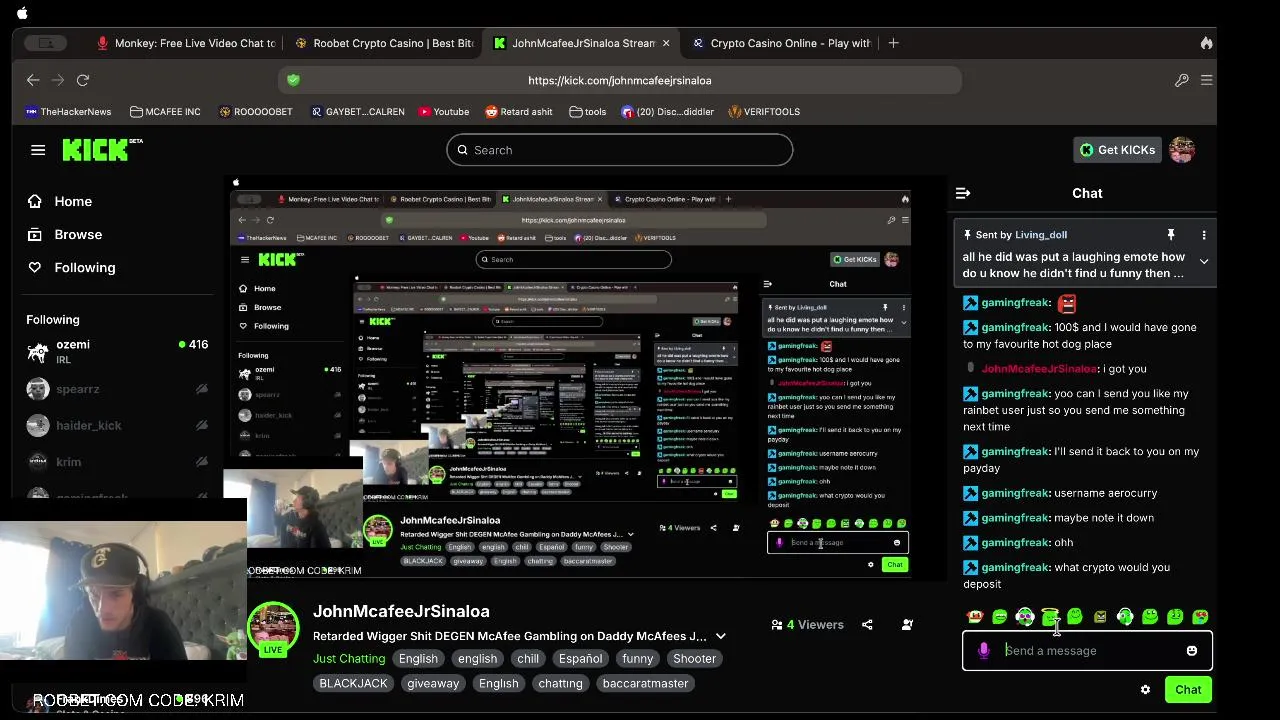Open the MCAFEE INC bookmarks folder
The image size is (1280, 720).
click(165, 112)
